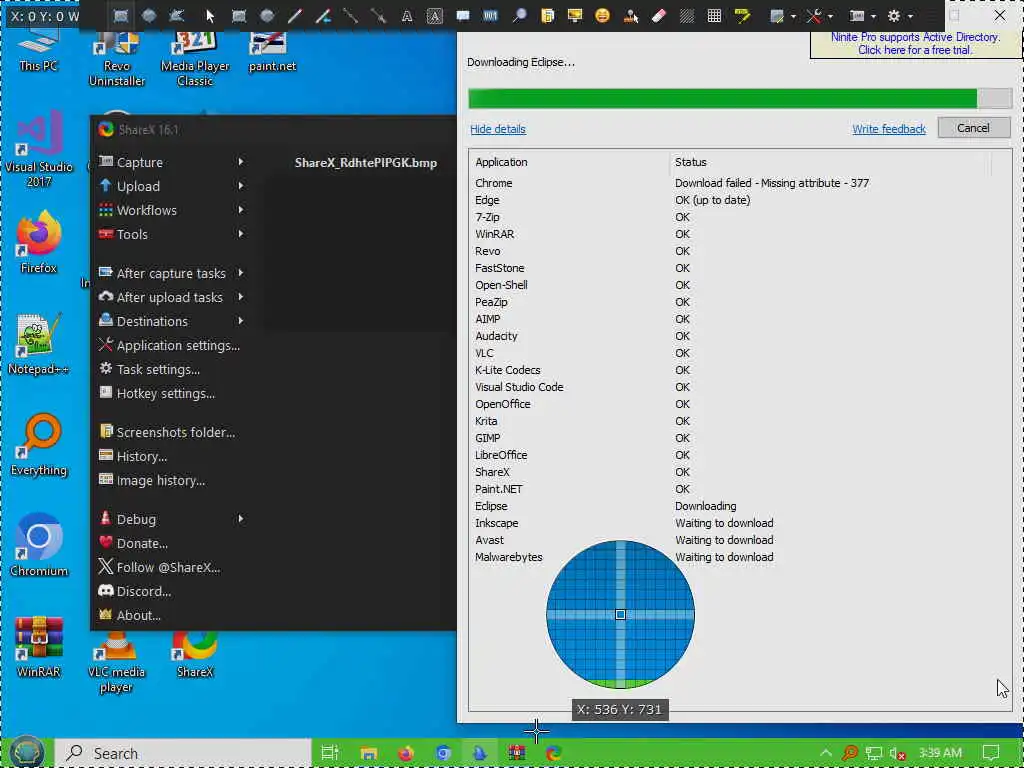Select the Magnify tool in toolbar
This screenshot has width=1024, height=768.
pyautogui.click(x=519, y=16)
